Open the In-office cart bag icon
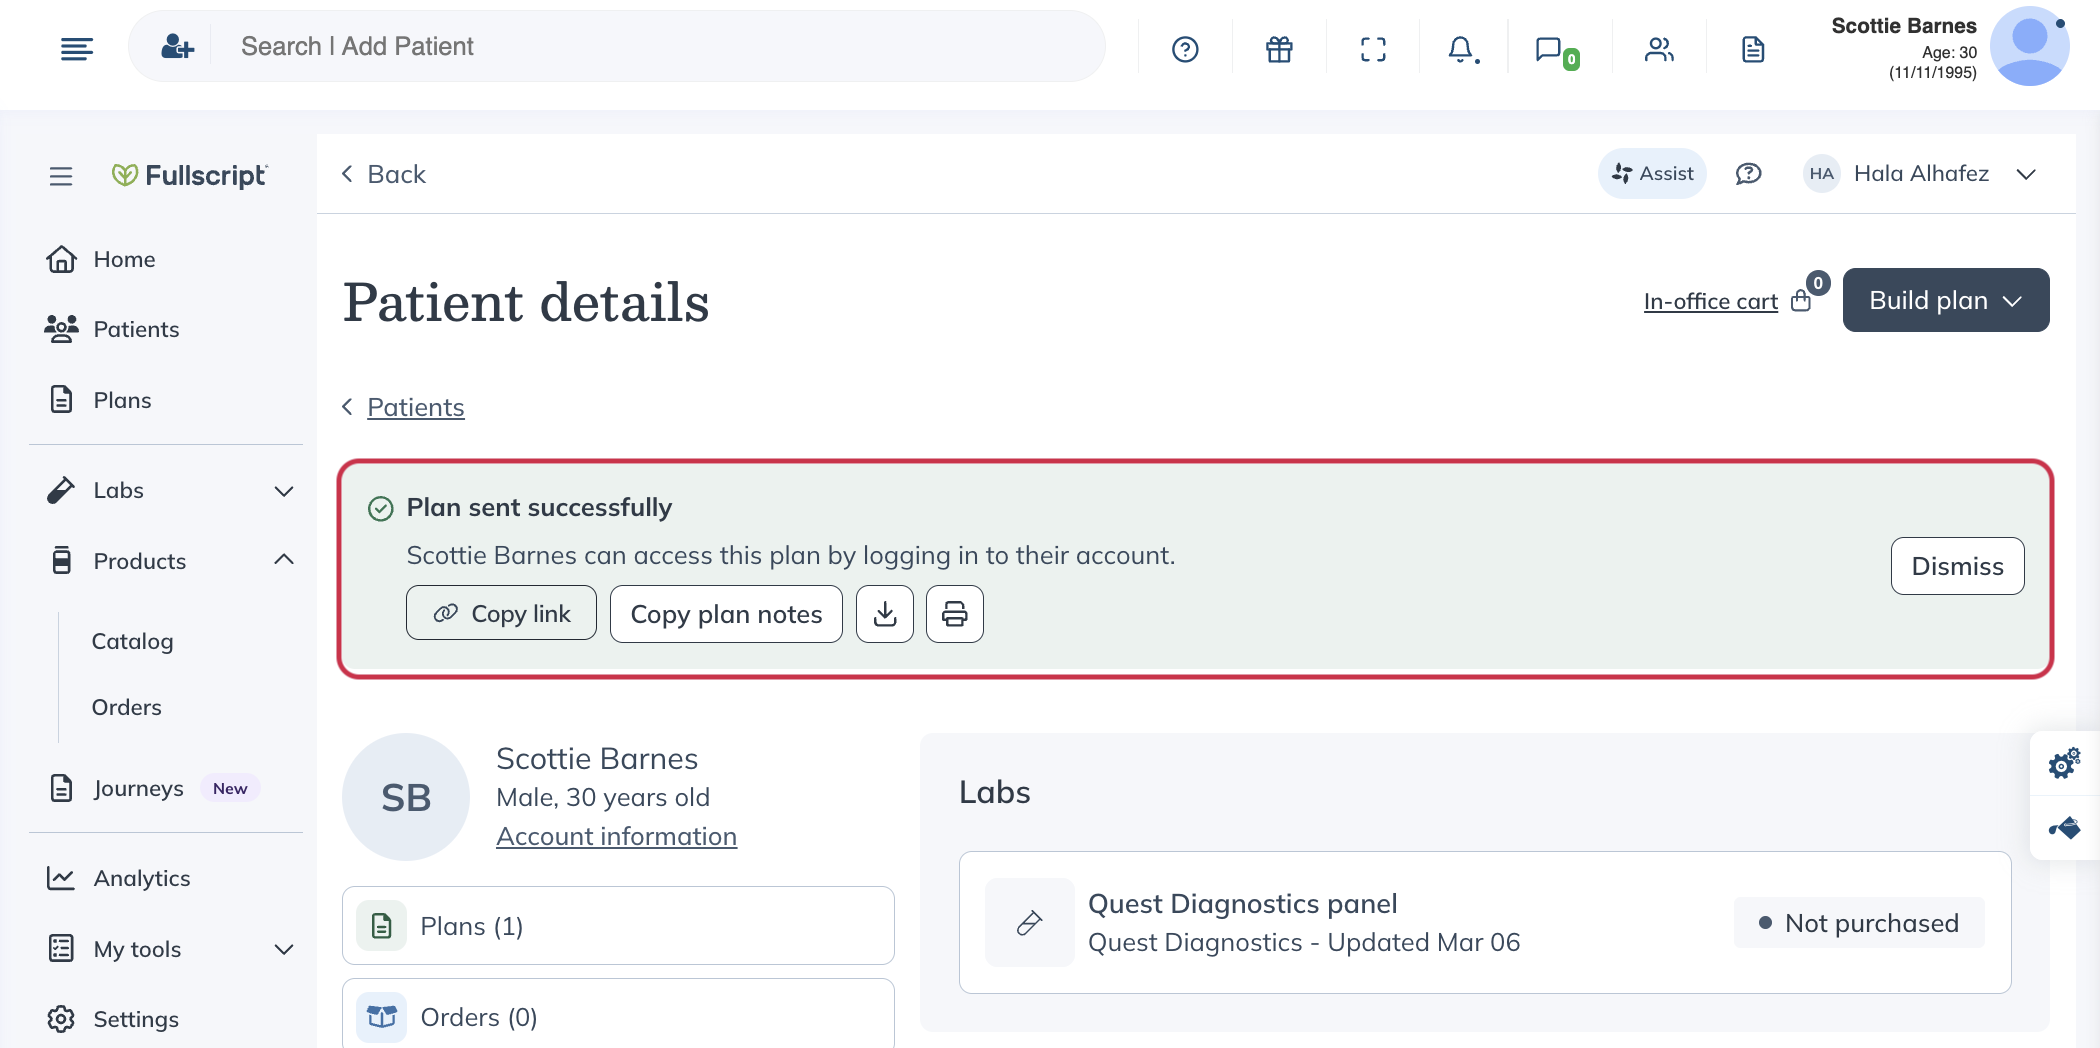This screenshot has width=2100, height=1048. point(1801,301)
